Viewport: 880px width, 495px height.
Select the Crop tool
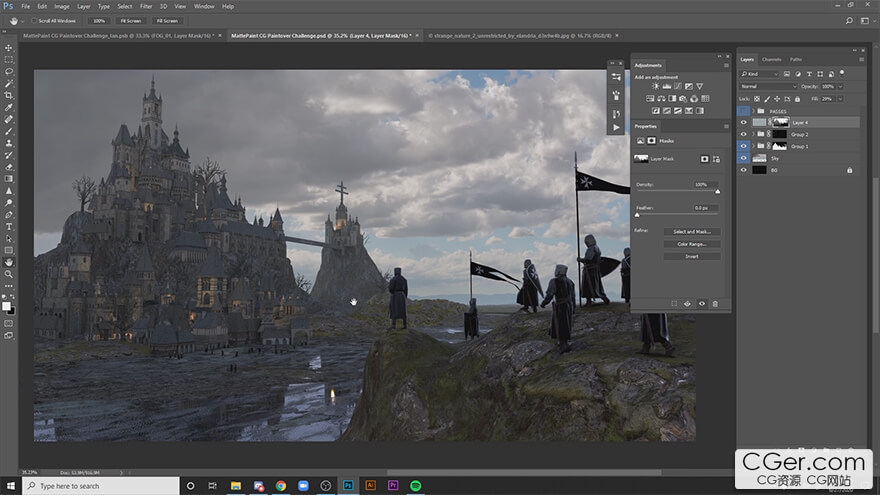8,95
